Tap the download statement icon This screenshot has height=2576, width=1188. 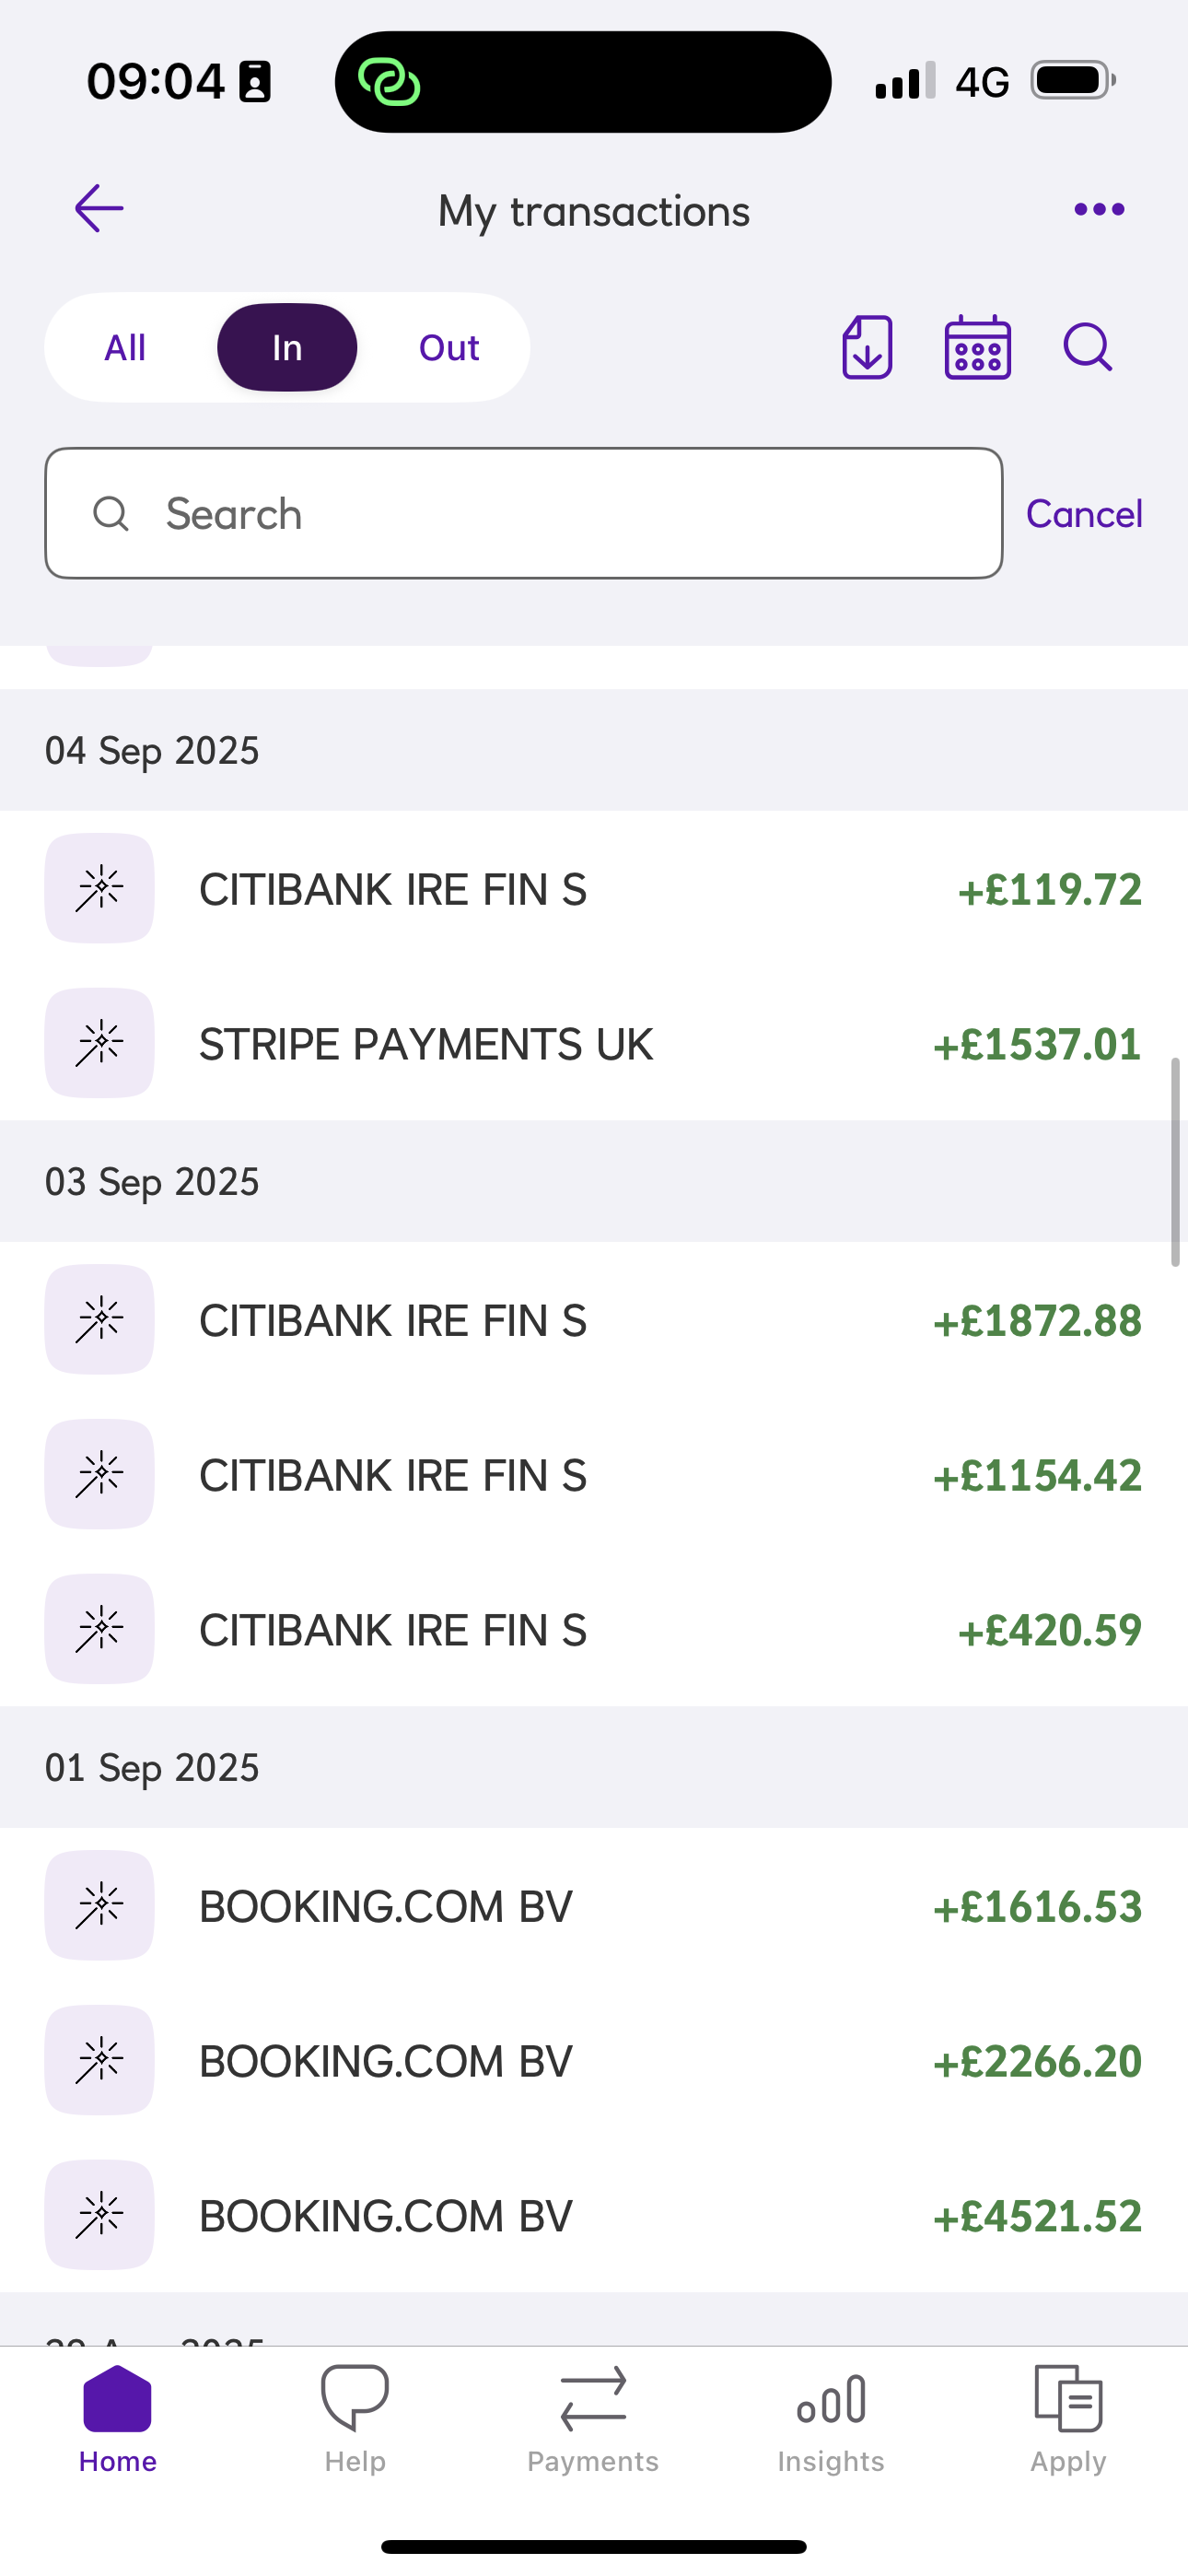click(x=867, y=348)
